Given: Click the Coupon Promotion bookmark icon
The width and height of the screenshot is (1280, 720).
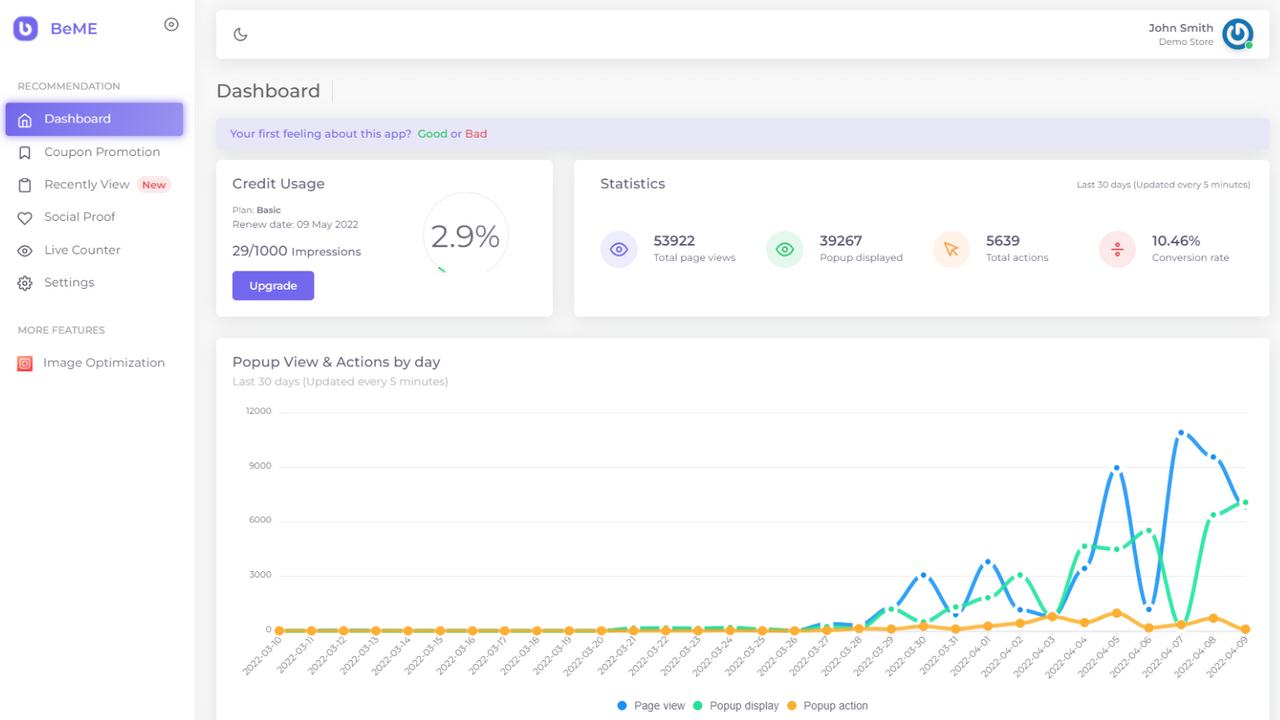Looking at the screenshot, I should pos(25,153).
